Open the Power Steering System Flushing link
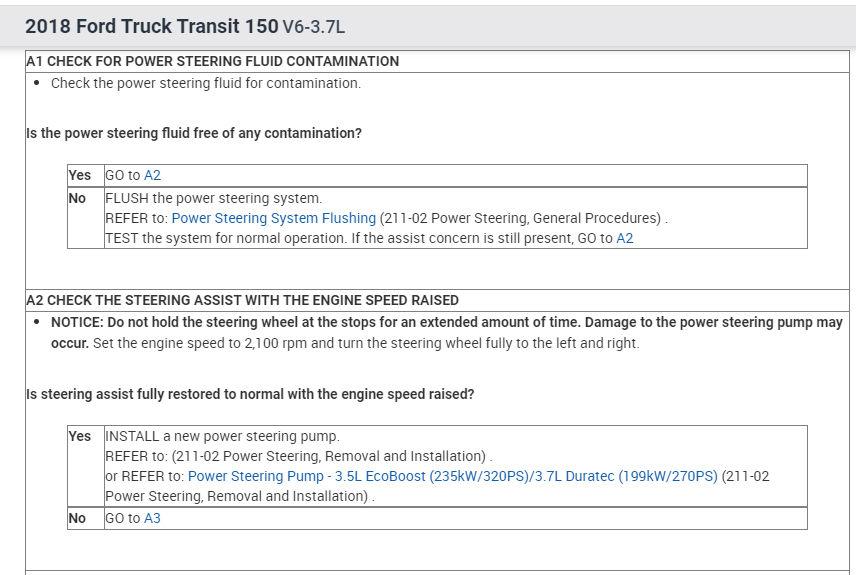This screenshot has width=856, height=575. (274, 218)
